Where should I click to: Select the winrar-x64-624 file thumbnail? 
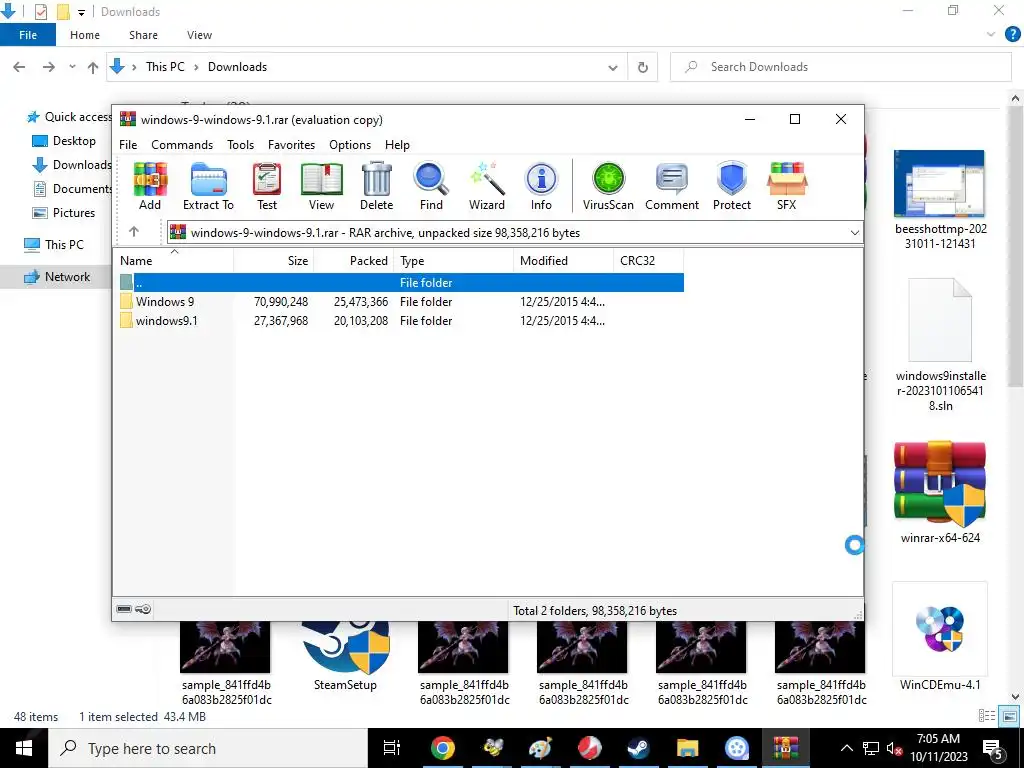click(x=940, y=493)
